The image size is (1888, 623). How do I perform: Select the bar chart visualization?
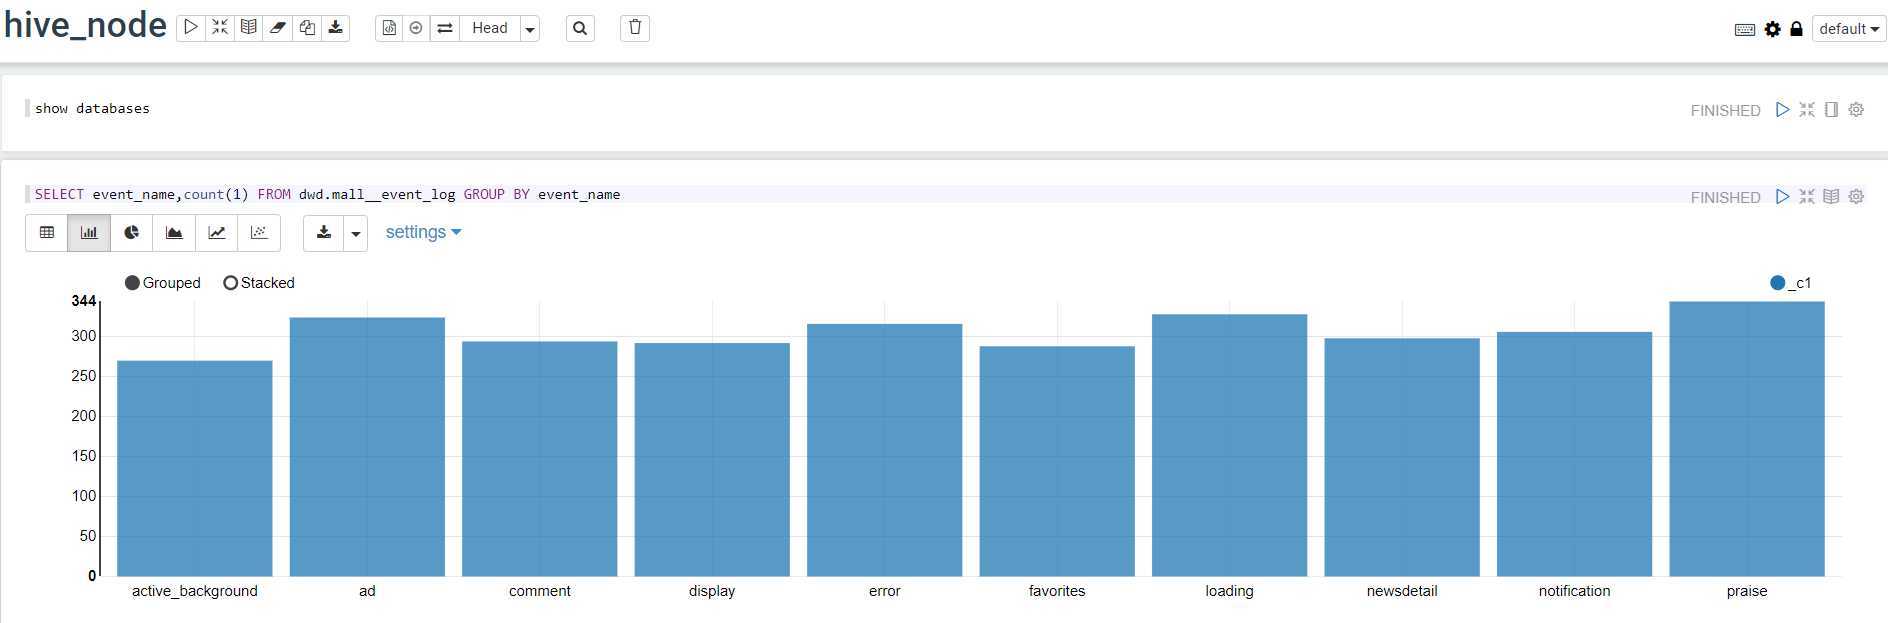89,233
